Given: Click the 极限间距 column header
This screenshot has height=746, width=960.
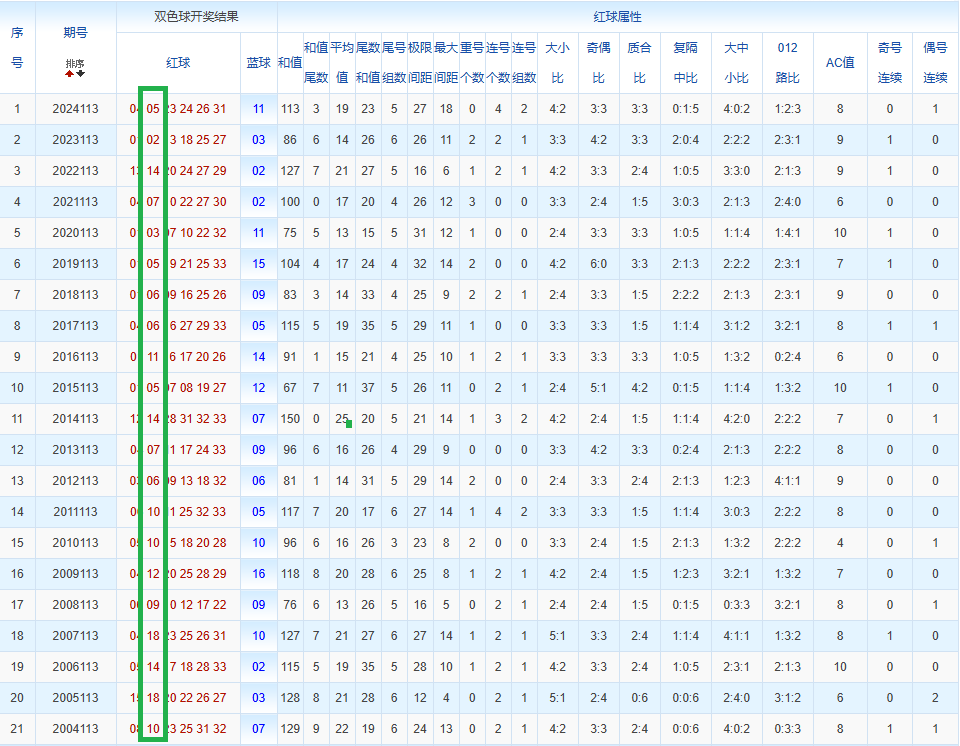Looking at the screenshot, I should [420, 62].
